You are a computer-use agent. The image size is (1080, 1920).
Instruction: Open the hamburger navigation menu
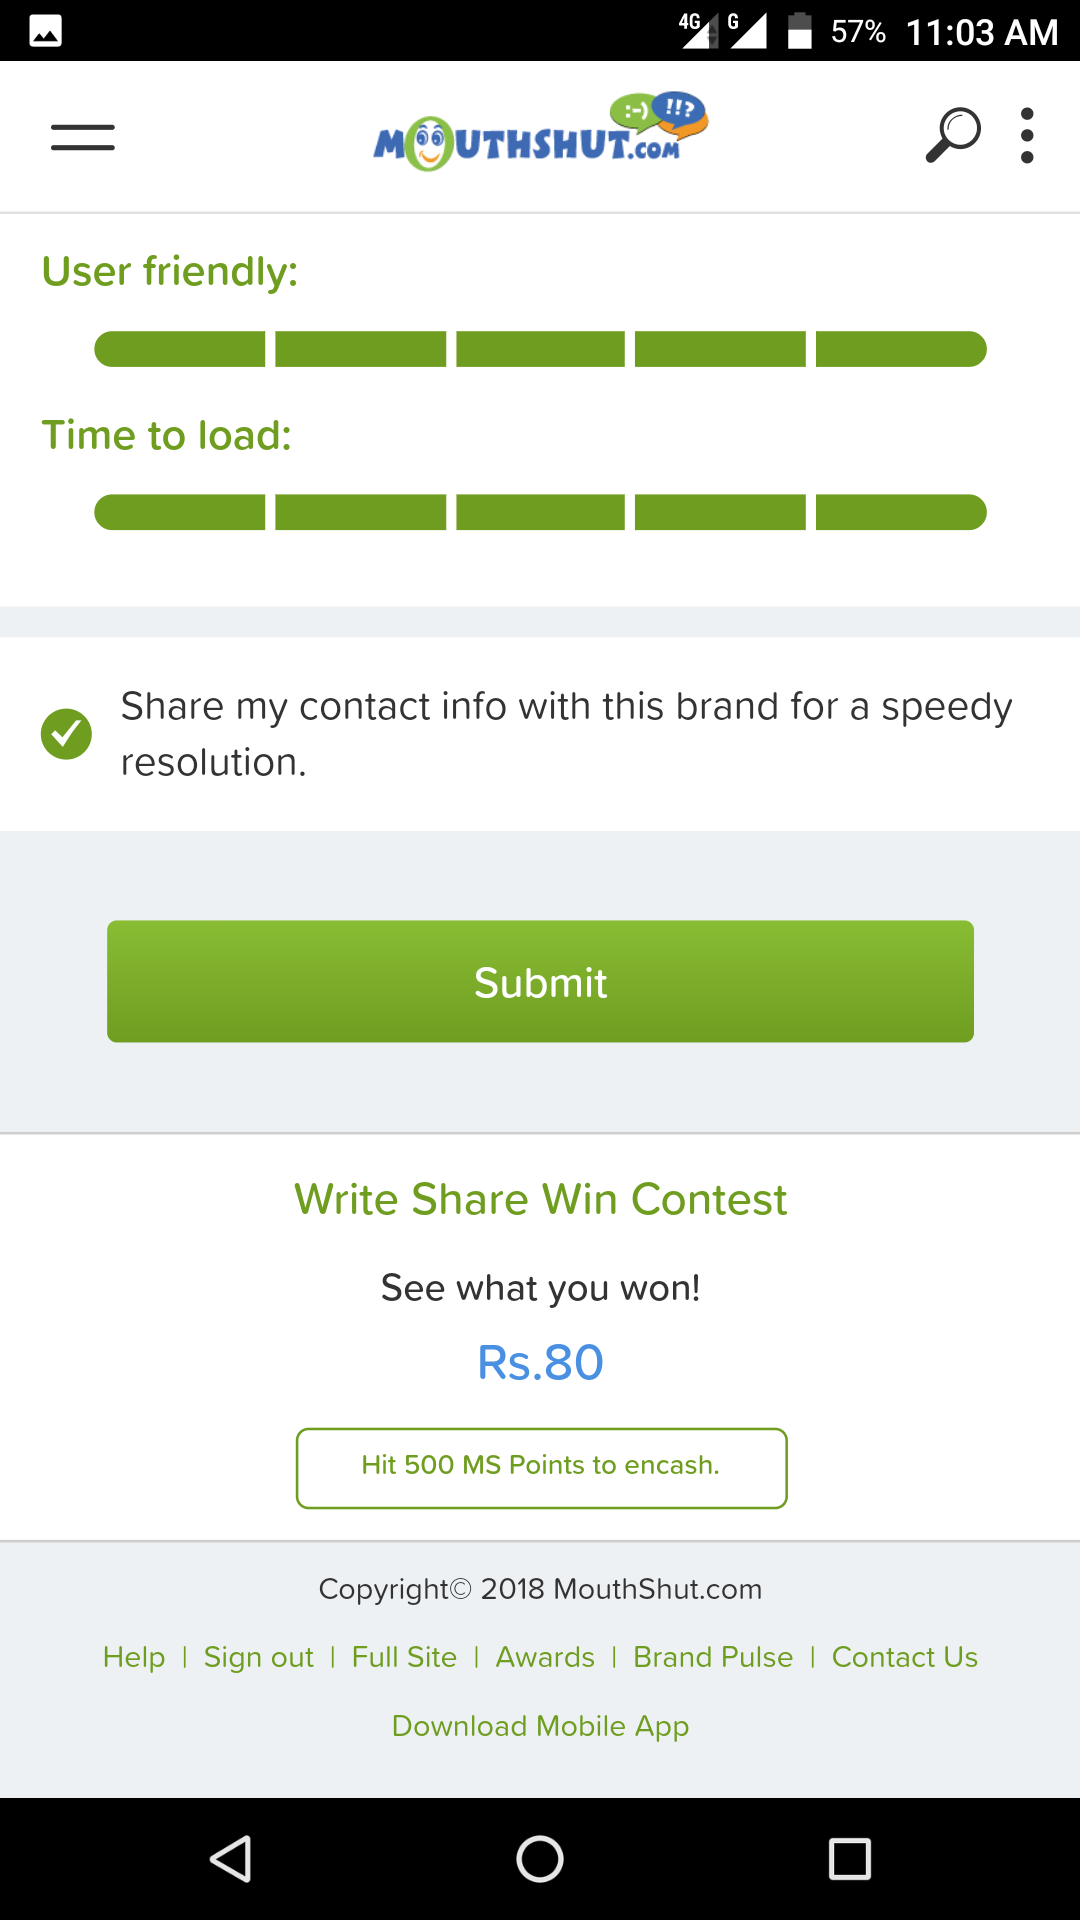[83, 137]
